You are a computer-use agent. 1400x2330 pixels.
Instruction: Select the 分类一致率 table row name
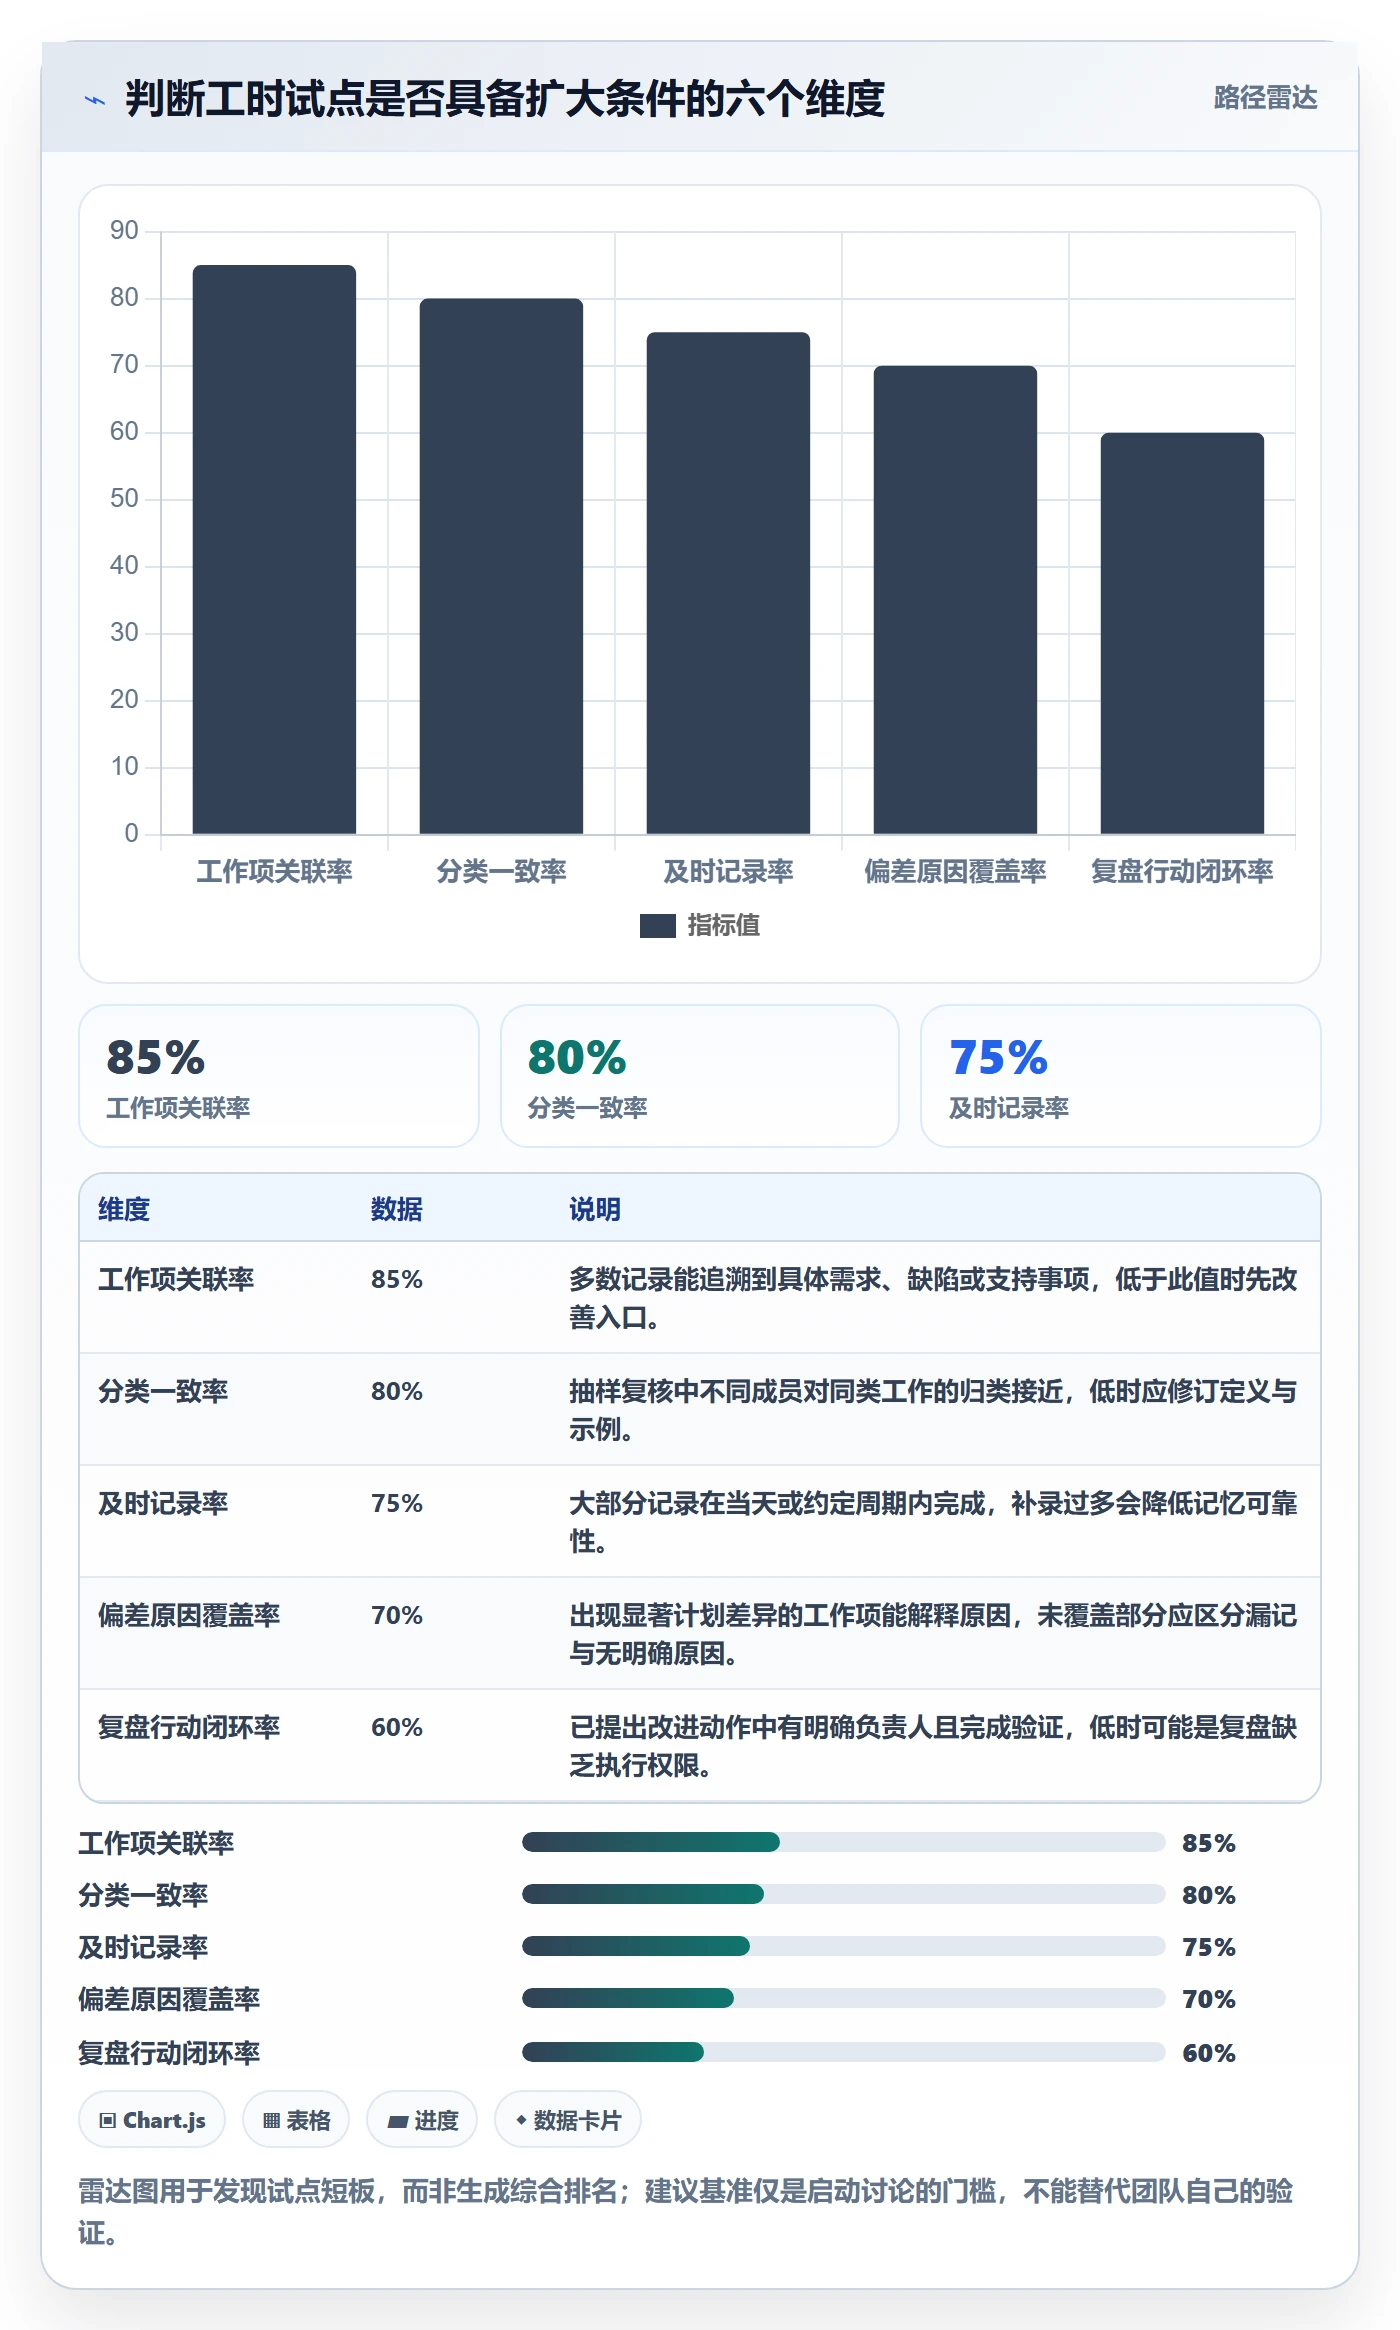click(x=163, y=1391)
